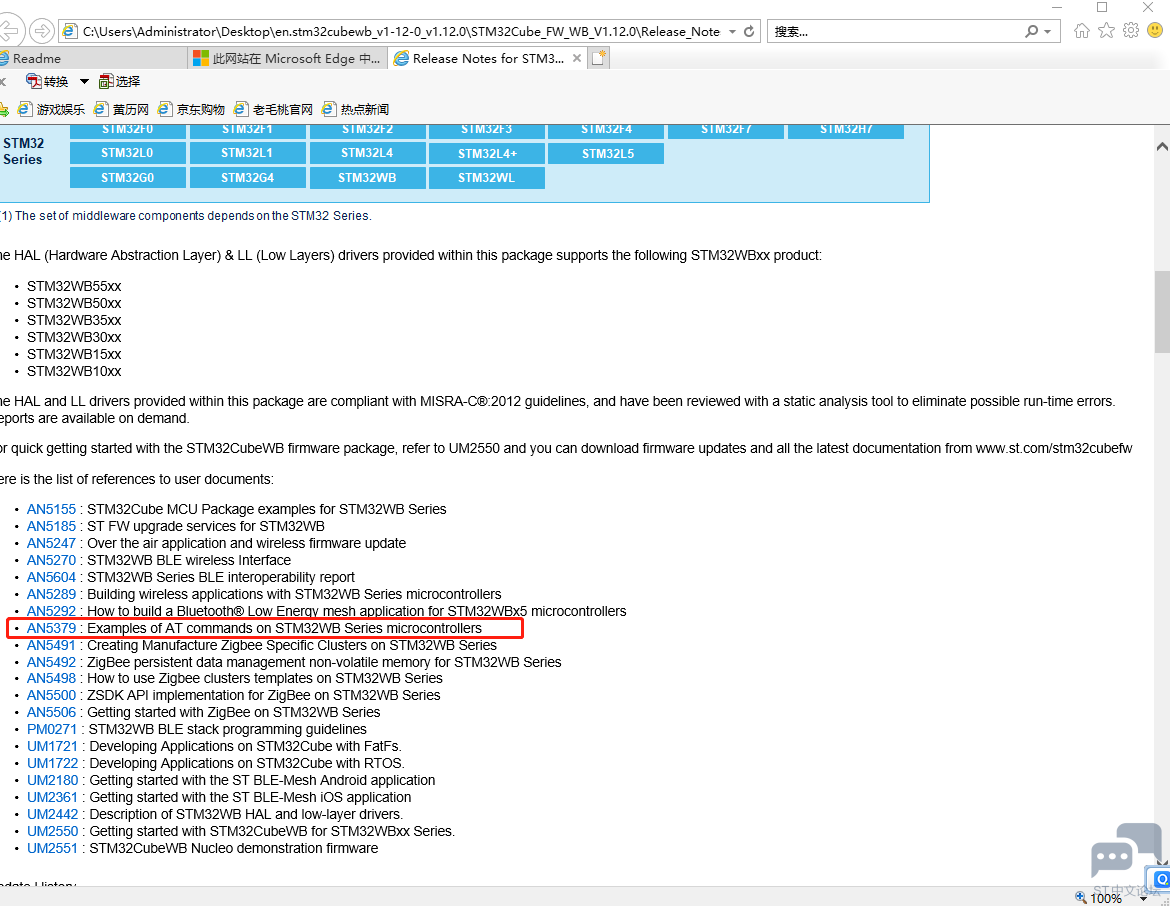Open the address bar history dropdown arrow

[x=732, y=31]
